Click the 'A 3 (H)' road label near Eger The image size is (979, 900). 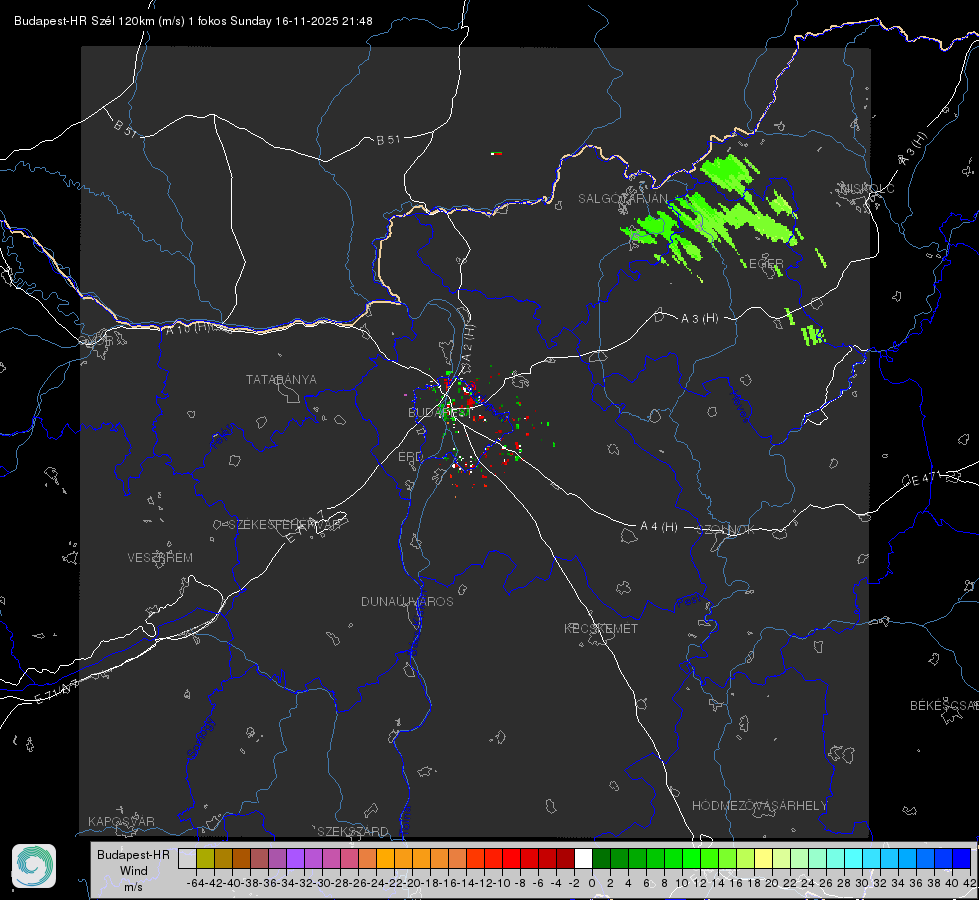[x=699, y=319]
